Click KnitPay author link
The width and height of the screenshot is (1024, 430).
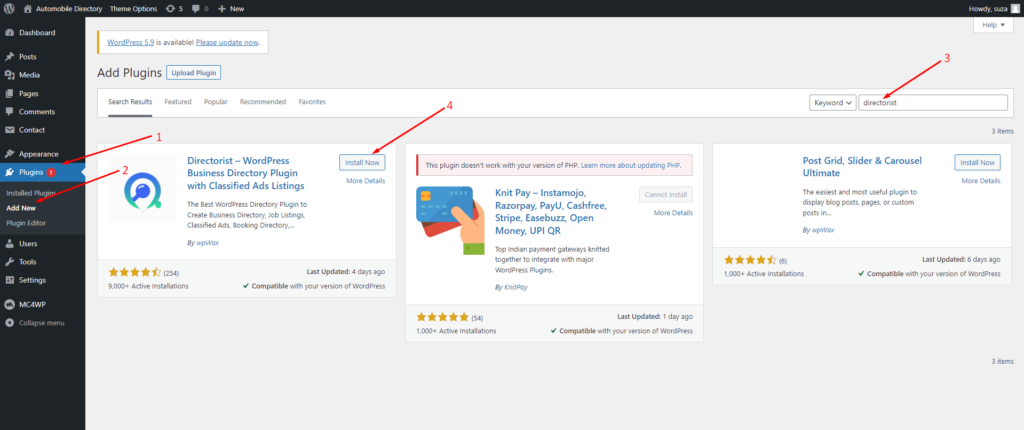[x=515, y=287]
